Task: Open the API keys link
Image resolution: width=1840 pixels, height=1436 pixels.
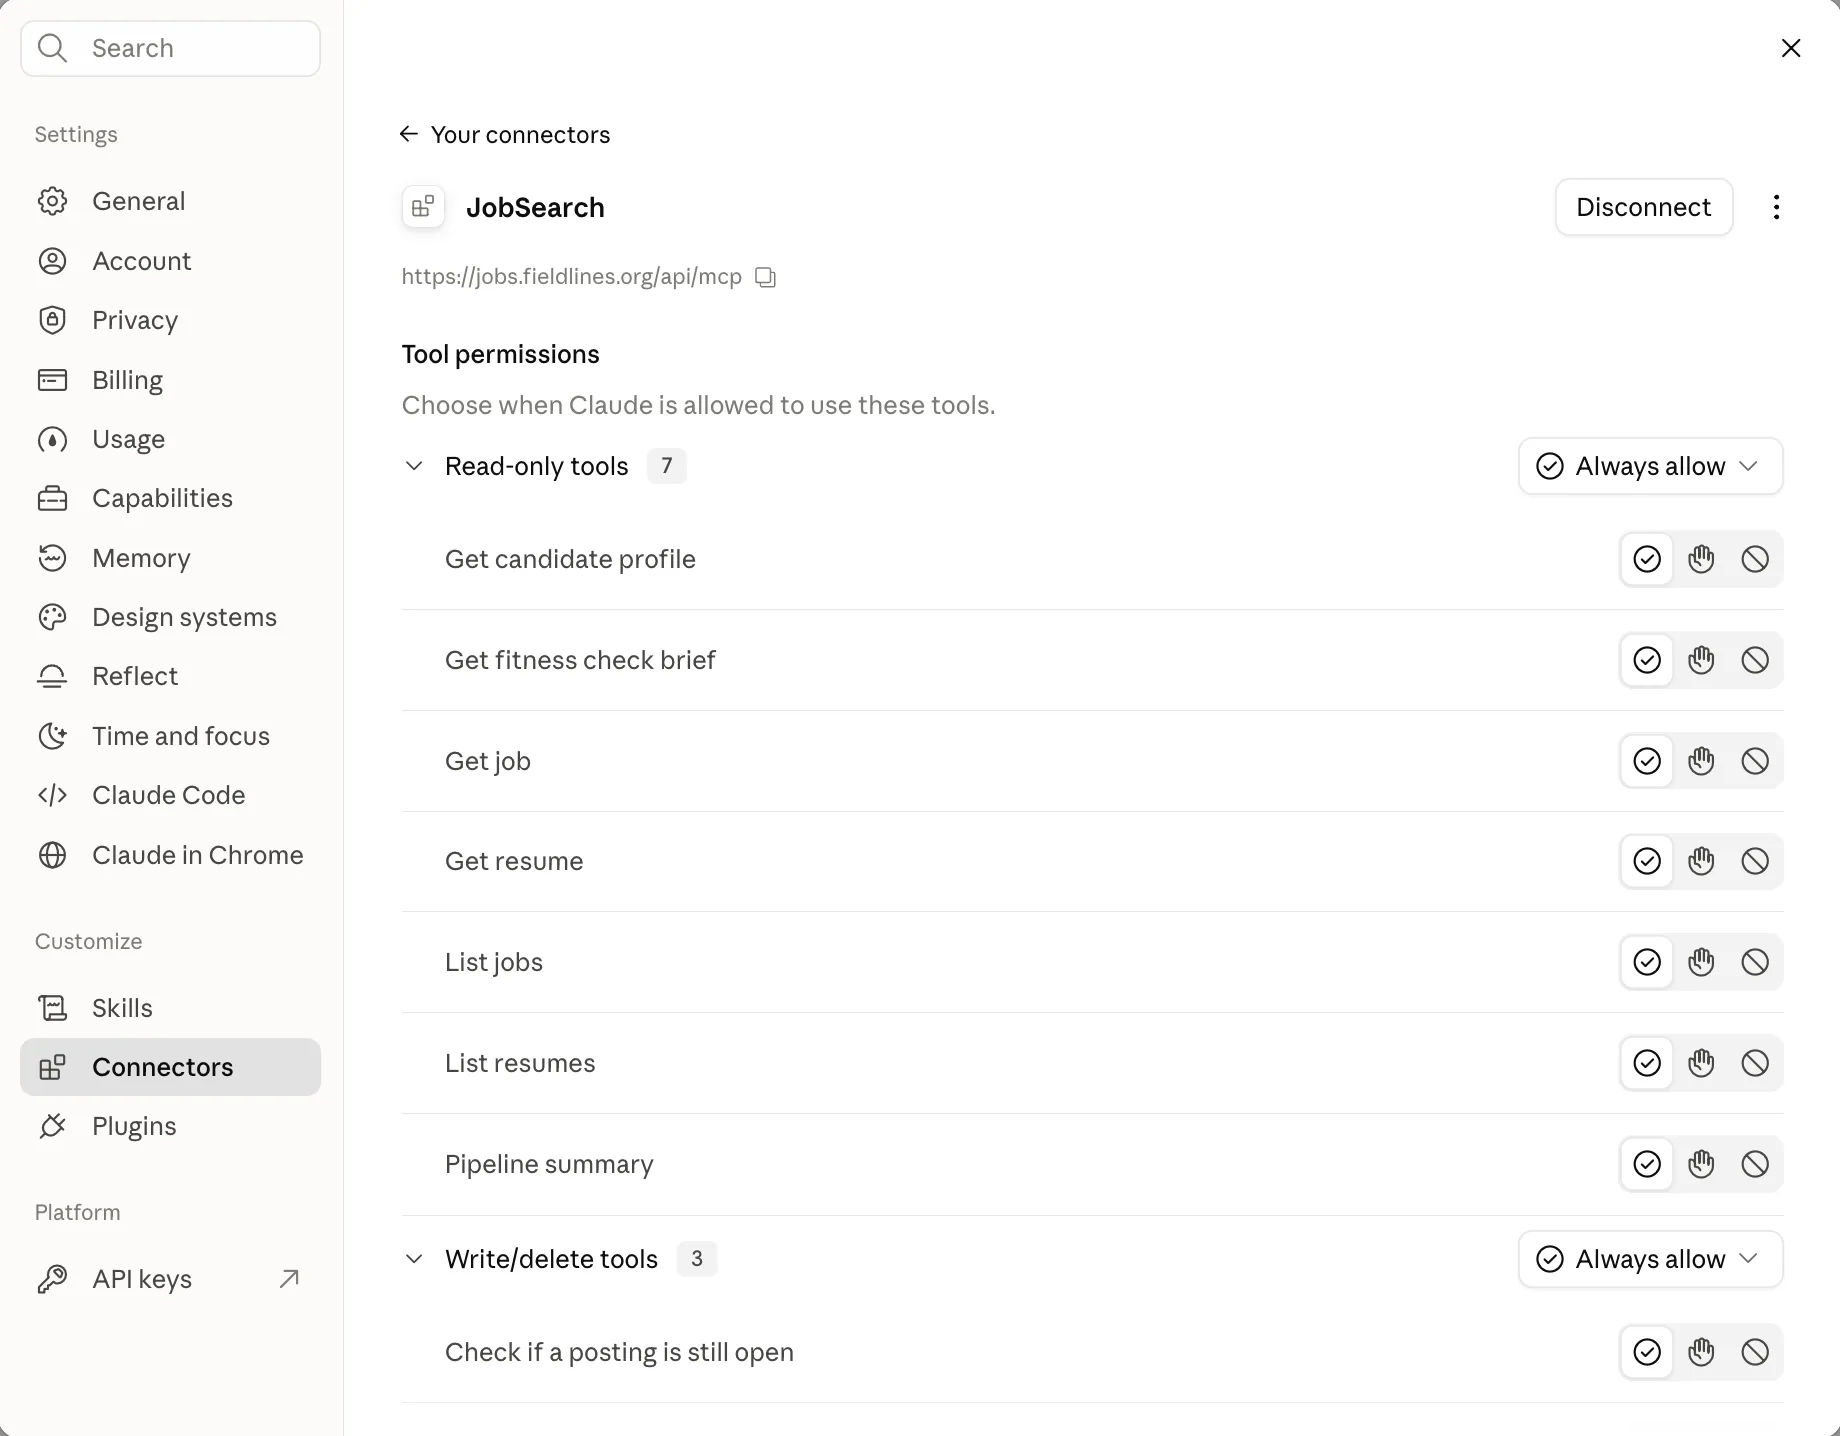Action: pos(170,1279)
